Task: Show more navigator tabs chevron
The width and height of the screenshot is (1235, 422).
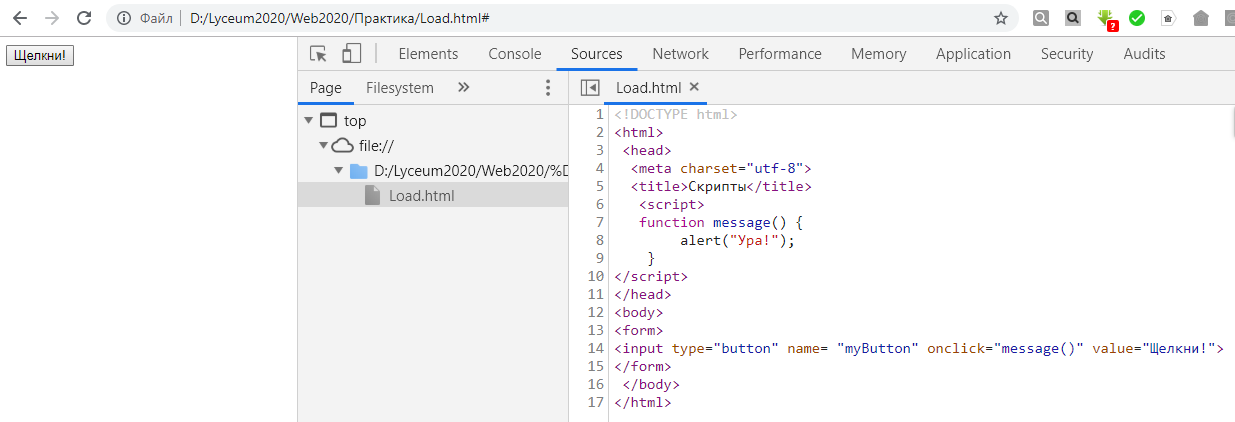Action: [x=463, y=88]
